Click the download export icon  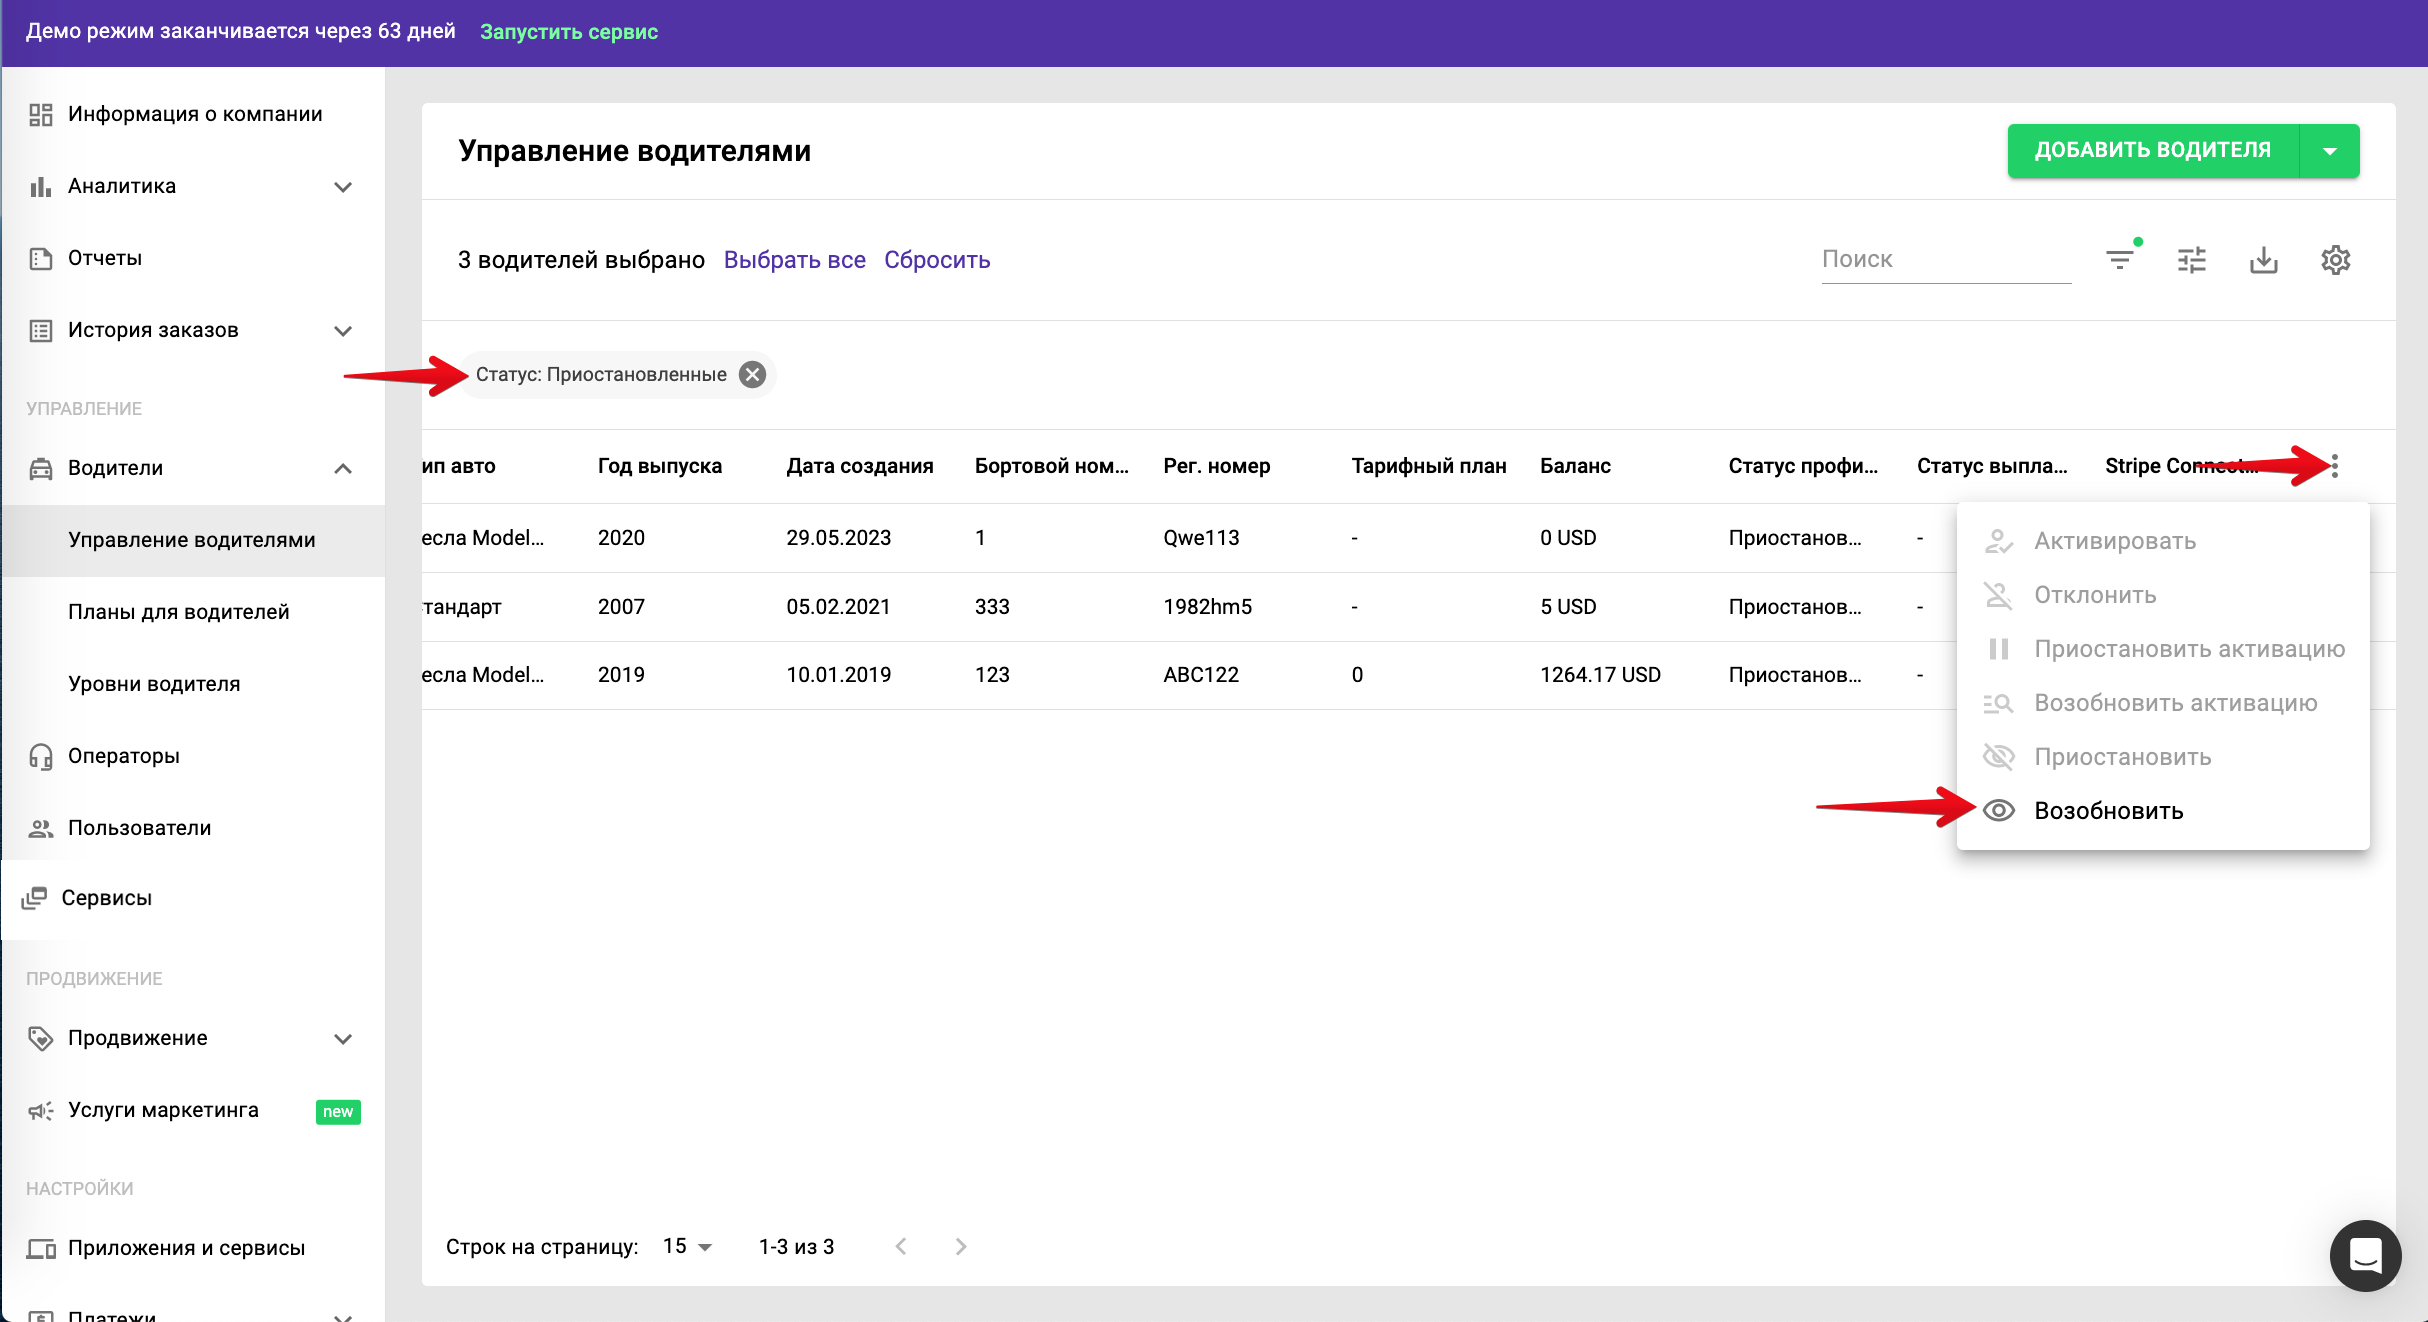pyautogui.click(x=2263, y=260)
